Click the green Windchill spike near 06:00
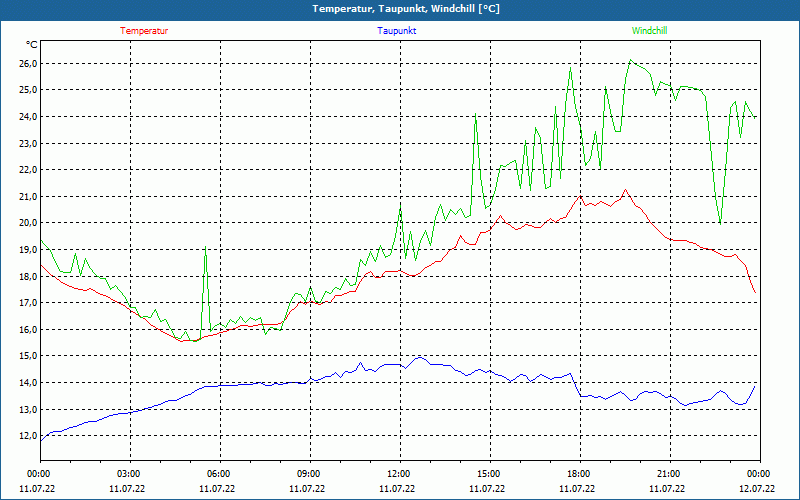This screenshot has height=500, width=800. click(x=205, y=249)
